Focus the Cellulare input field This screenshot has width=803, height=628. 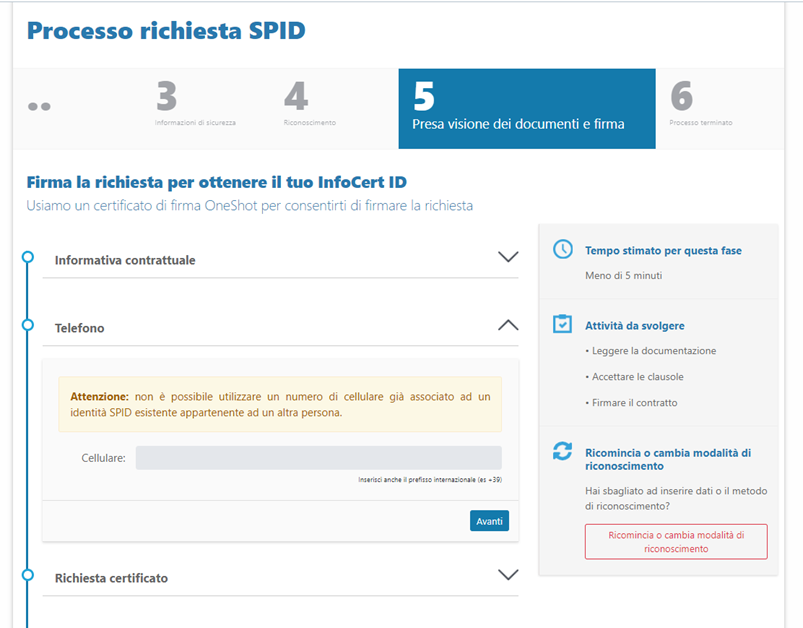319,457
